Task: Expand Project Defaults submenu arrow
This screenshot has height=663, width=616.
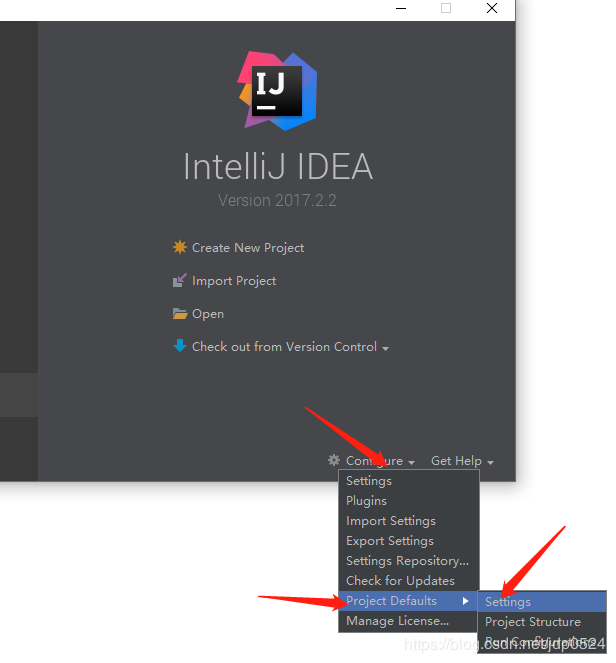Action: pyautogui.click(x=465, y=601)
